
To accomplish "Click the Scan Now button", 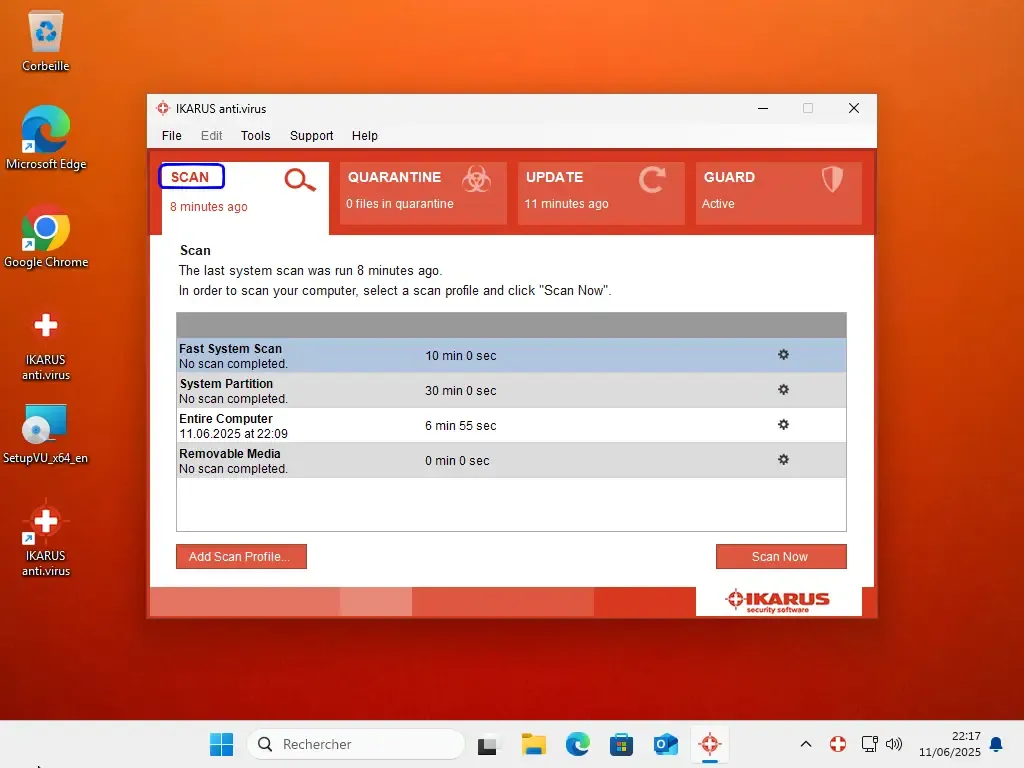I will pyautogui.click(x=781, y=556).
